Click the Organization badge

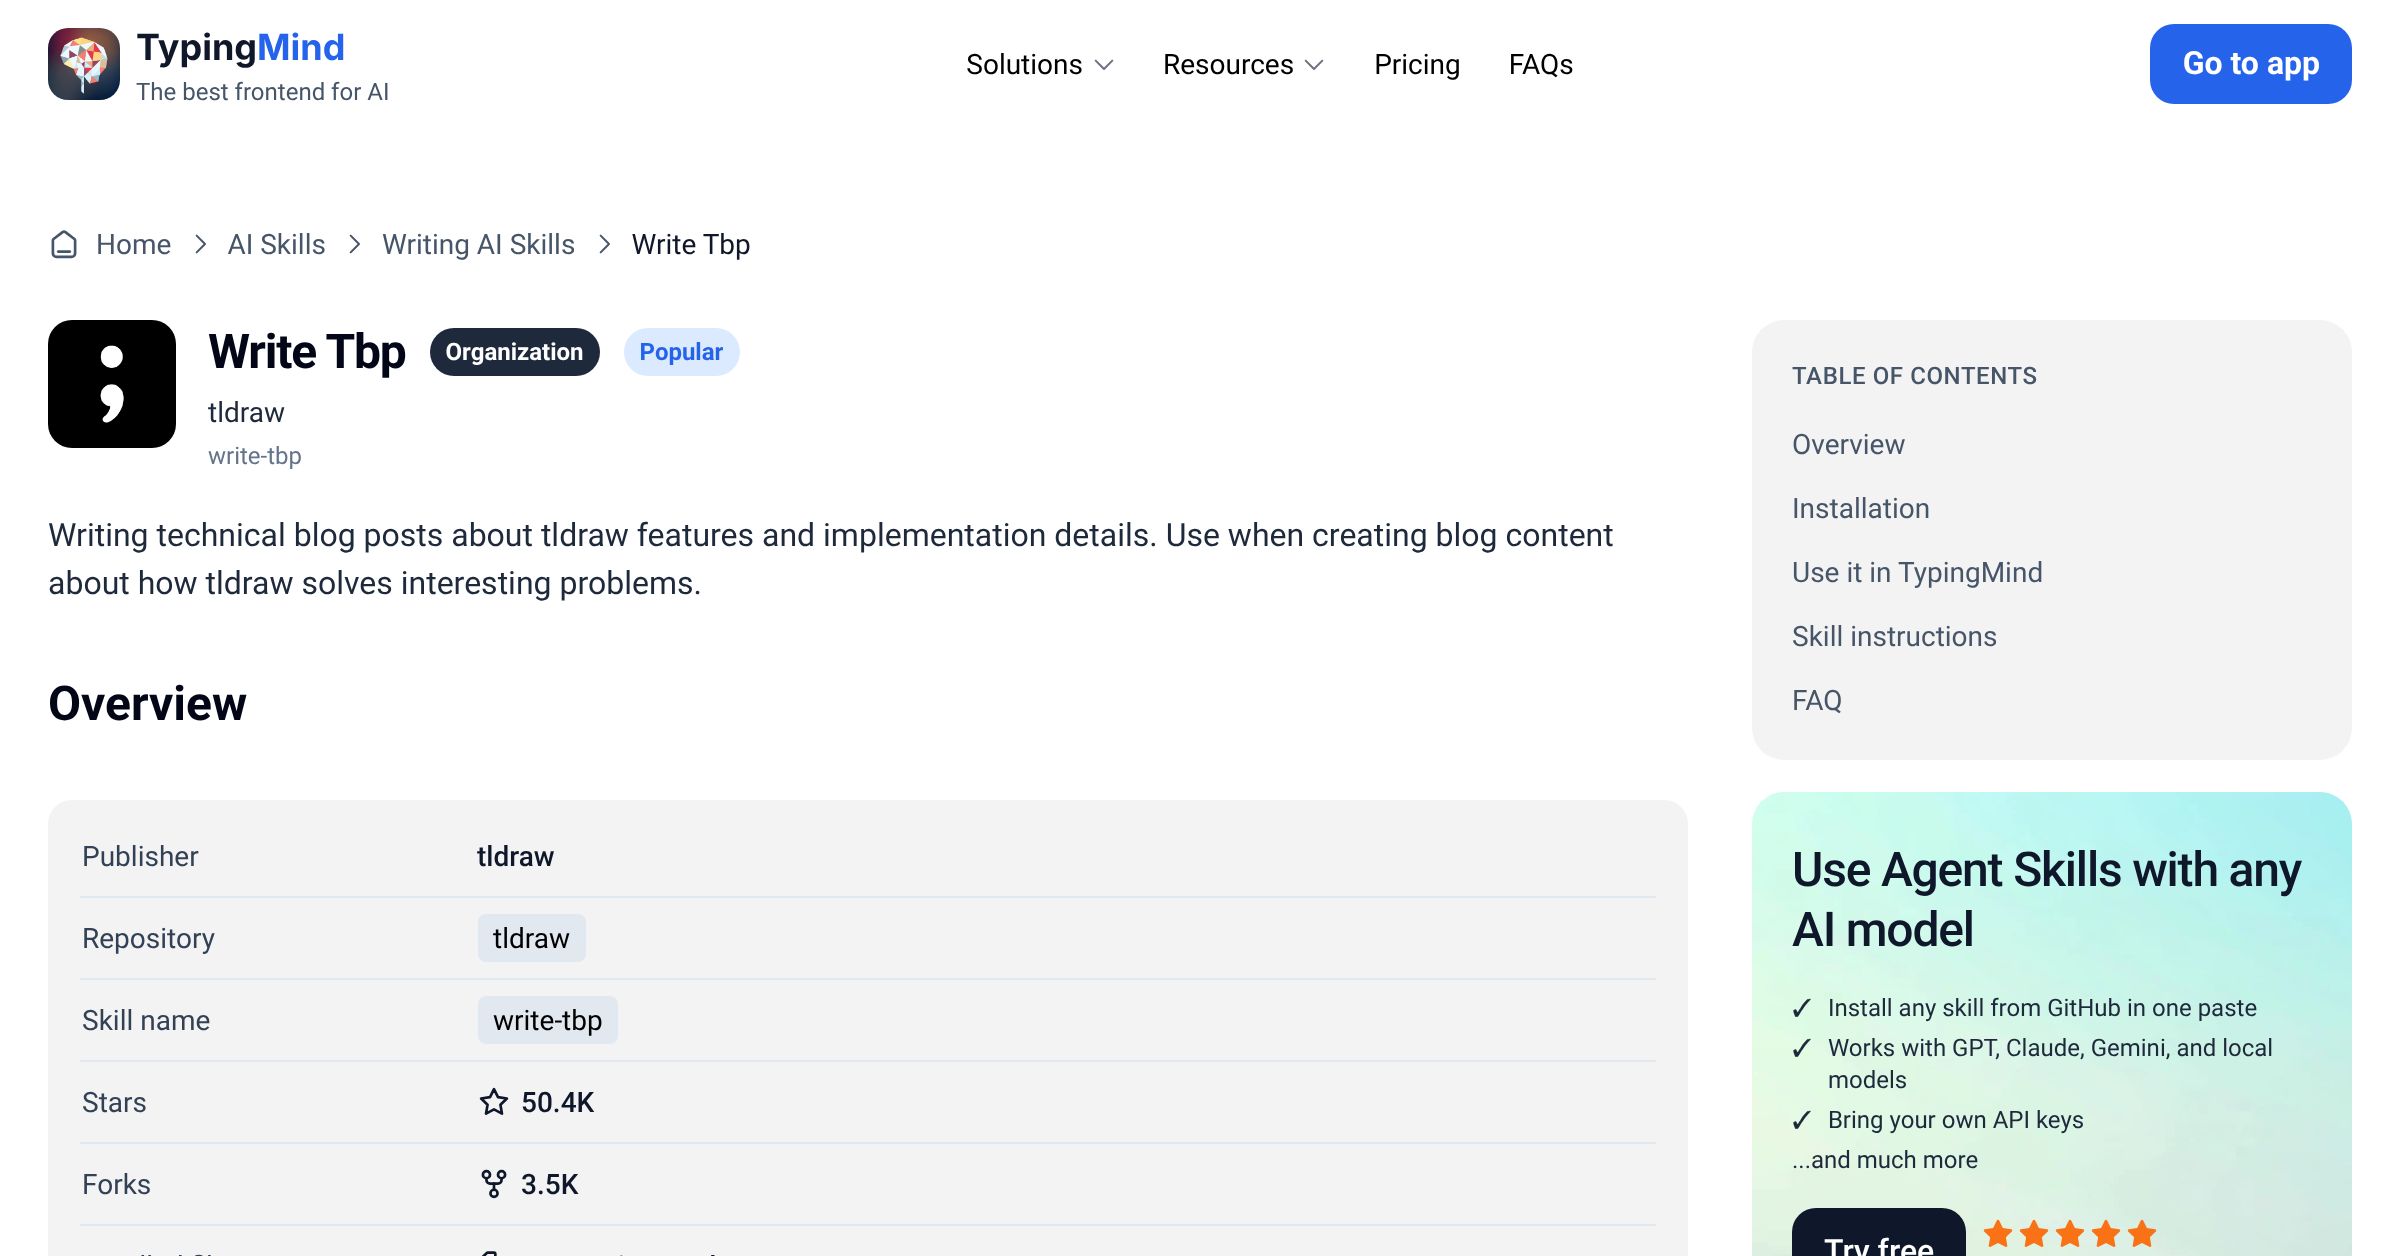click(514, 352)
